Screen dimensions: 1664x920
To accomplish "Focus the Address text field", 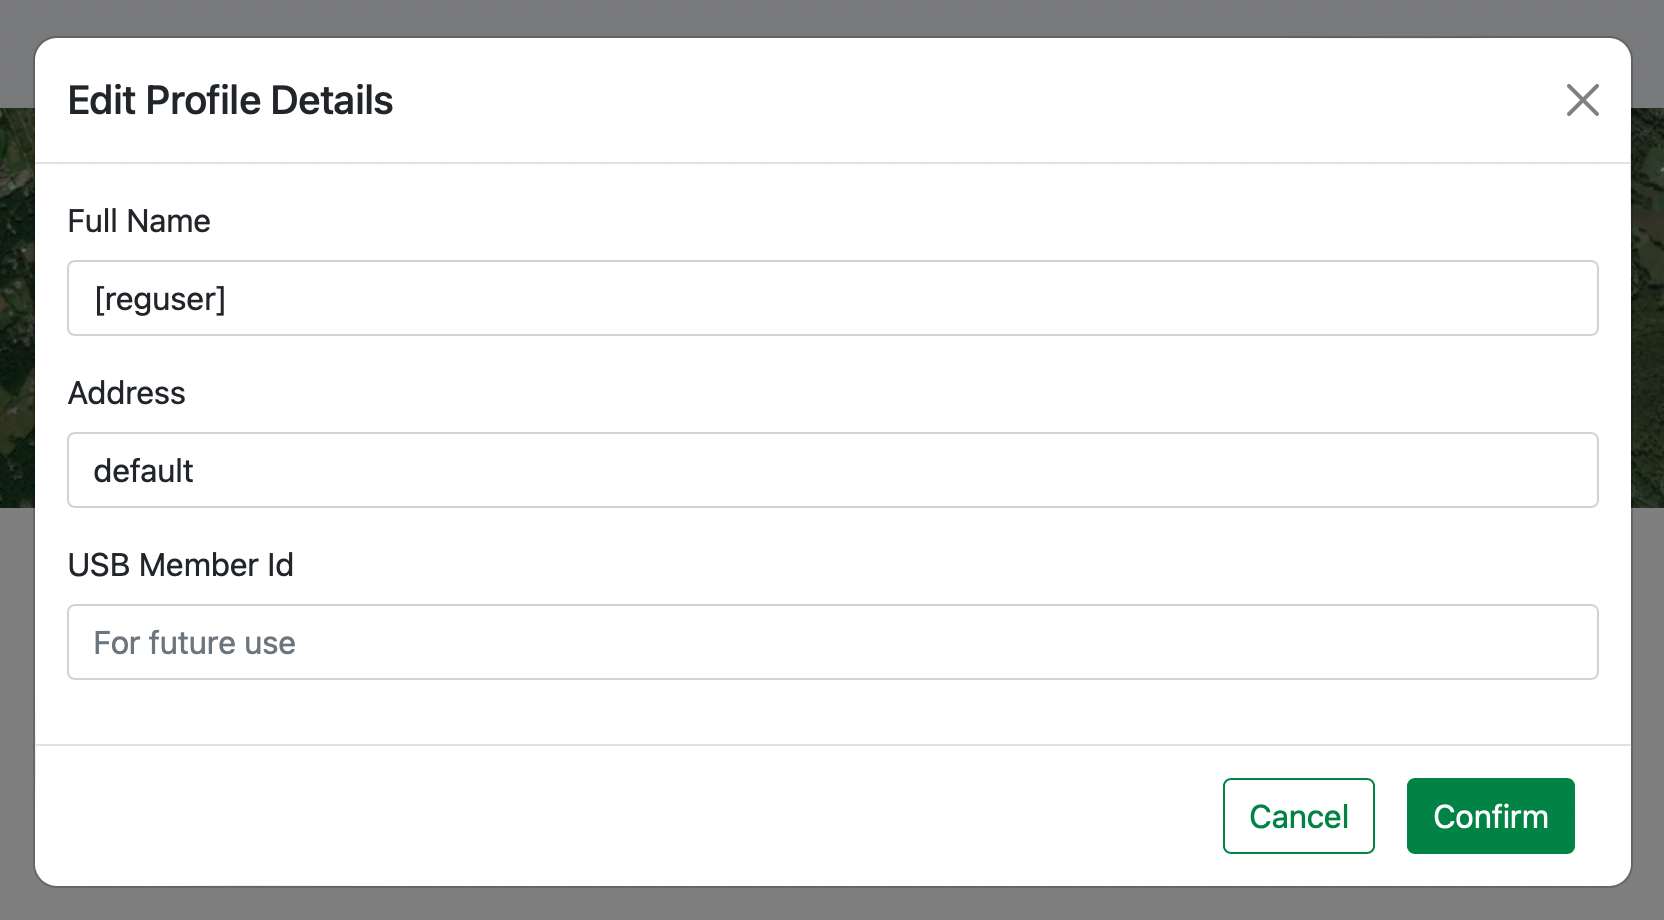I will click(x=832, y=470).
